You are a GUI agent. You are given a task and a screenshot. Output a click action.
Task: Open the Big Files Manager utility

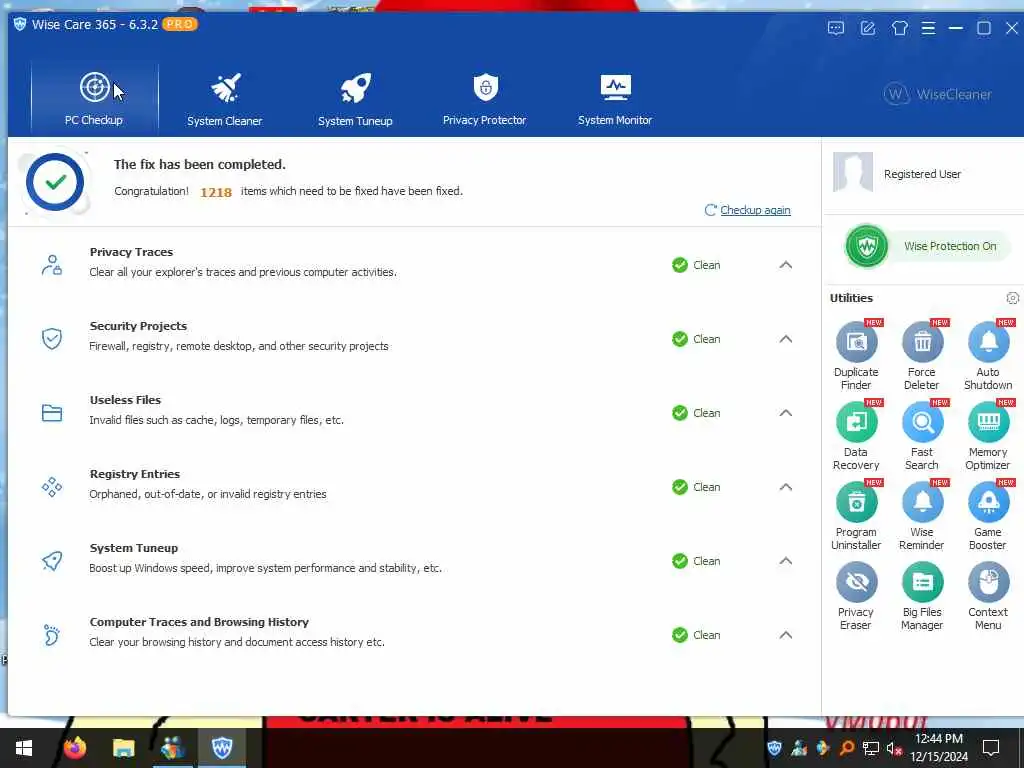click(x=922, y=596)
